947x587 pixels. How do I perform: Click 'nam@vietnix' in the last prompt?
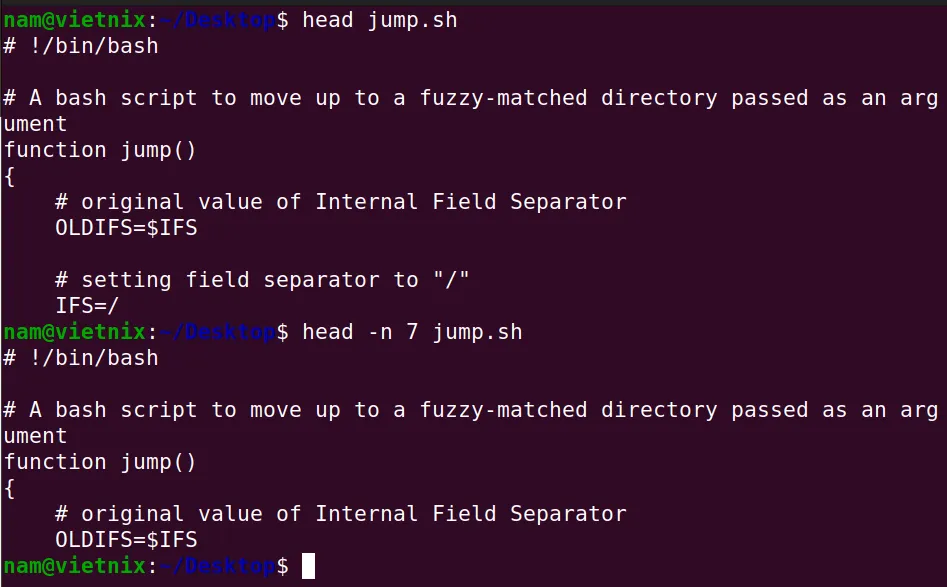click(x=74, y=566)
